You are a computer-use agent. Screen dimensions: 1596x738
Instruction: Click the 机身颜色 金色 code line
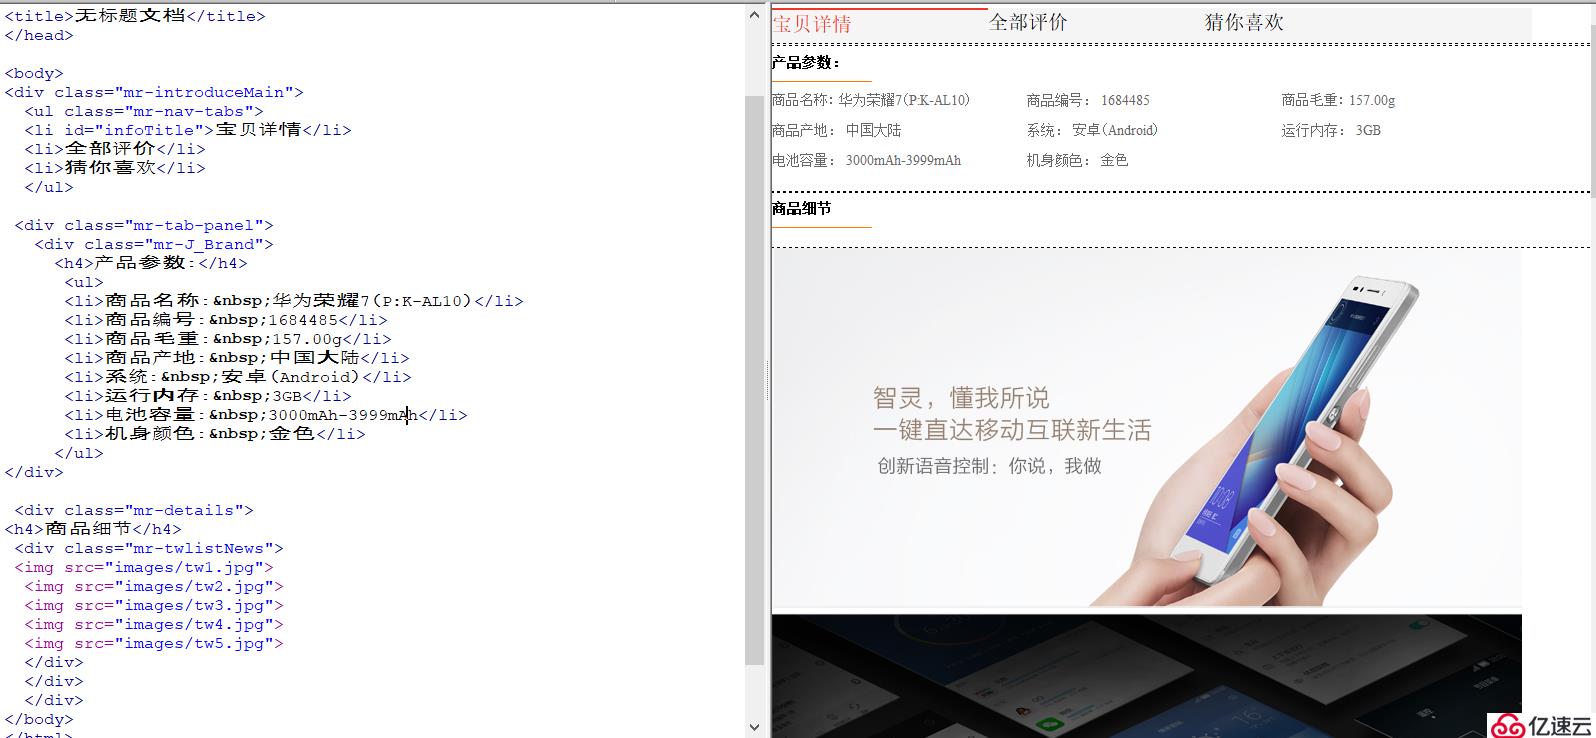tap(215, 434)
